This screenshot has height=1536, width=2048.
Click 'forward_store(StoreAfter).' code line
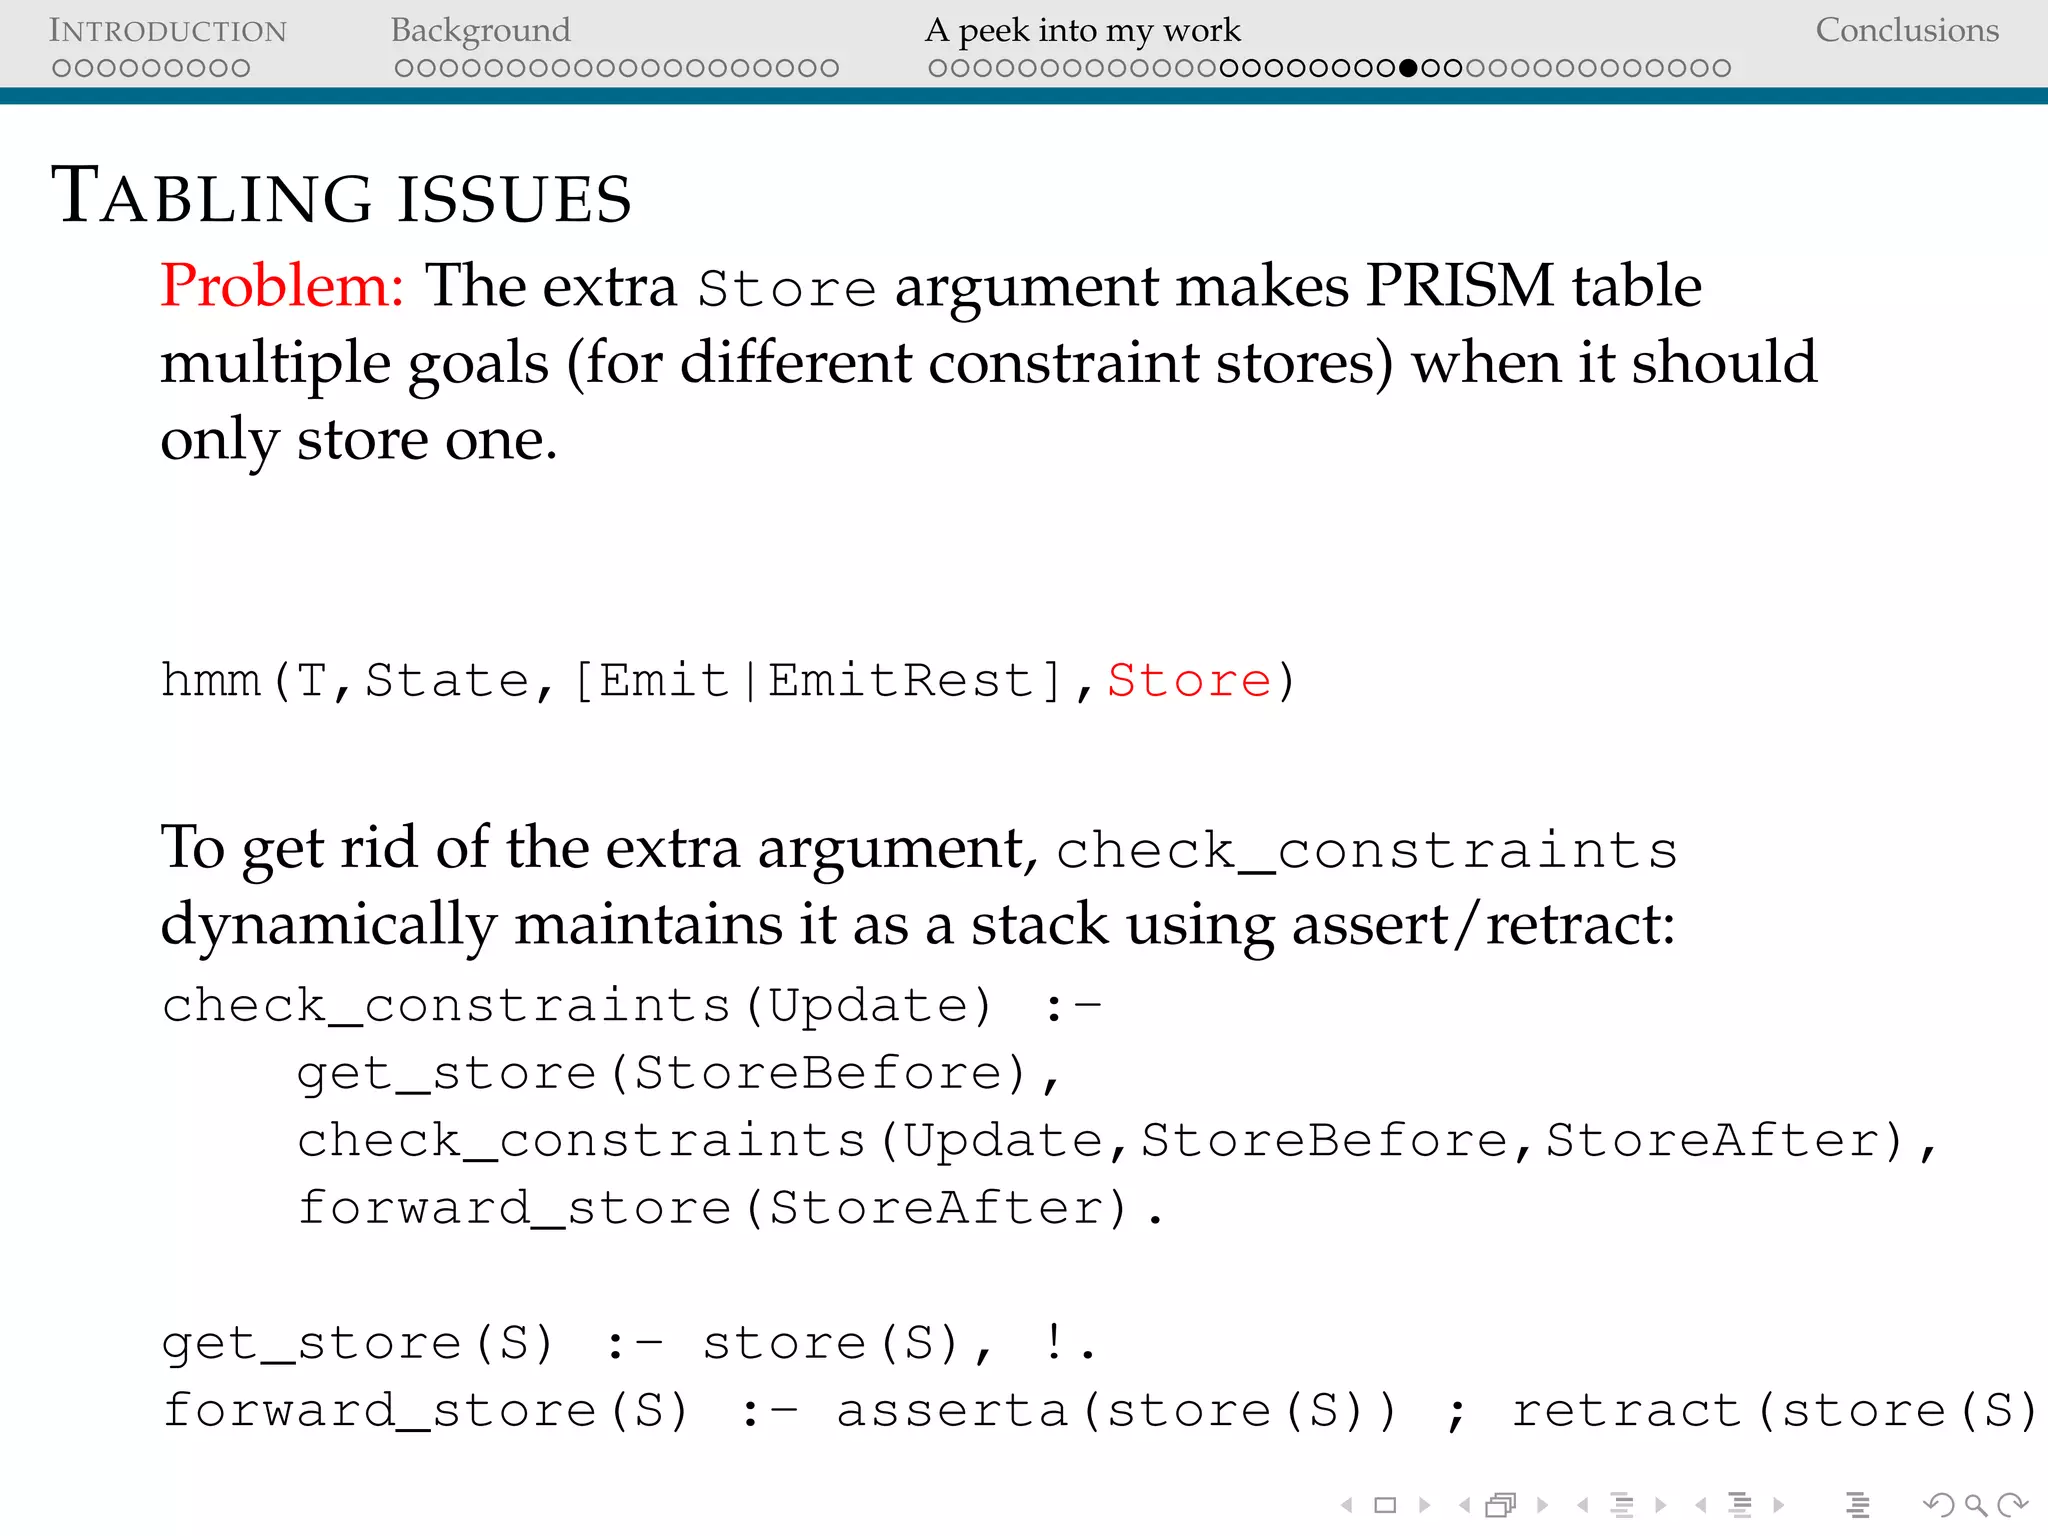[731, 1209]
